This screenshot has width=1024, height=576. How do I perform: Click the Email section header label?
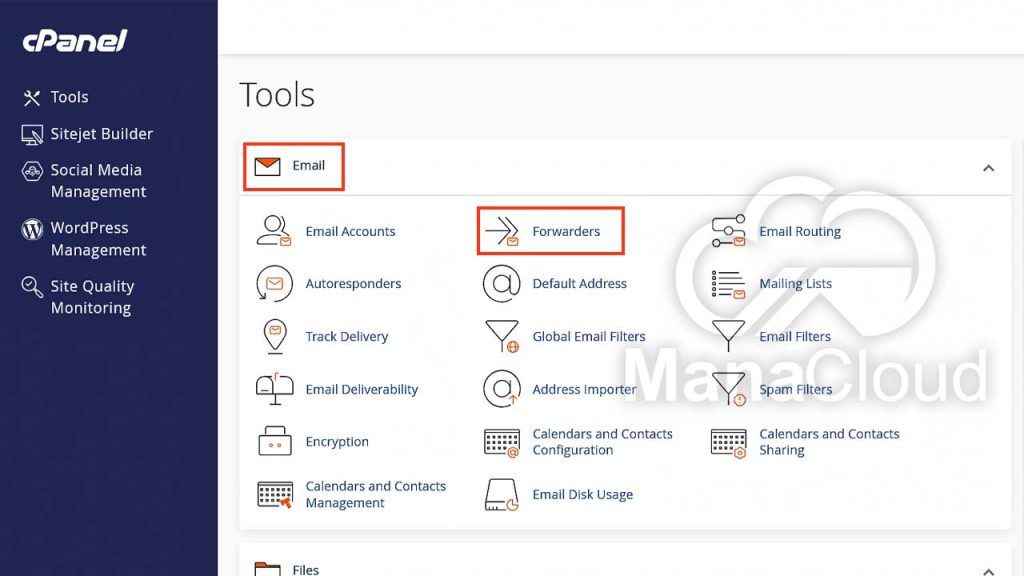tap(309, 166)
